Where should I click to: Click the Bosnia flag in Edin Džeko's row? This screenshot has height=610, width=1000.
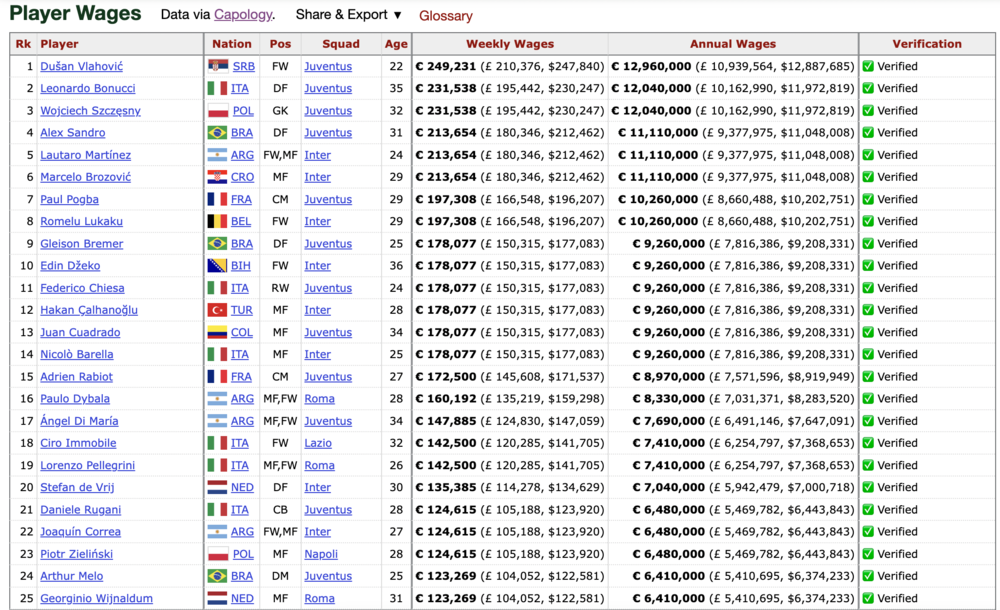217,266
